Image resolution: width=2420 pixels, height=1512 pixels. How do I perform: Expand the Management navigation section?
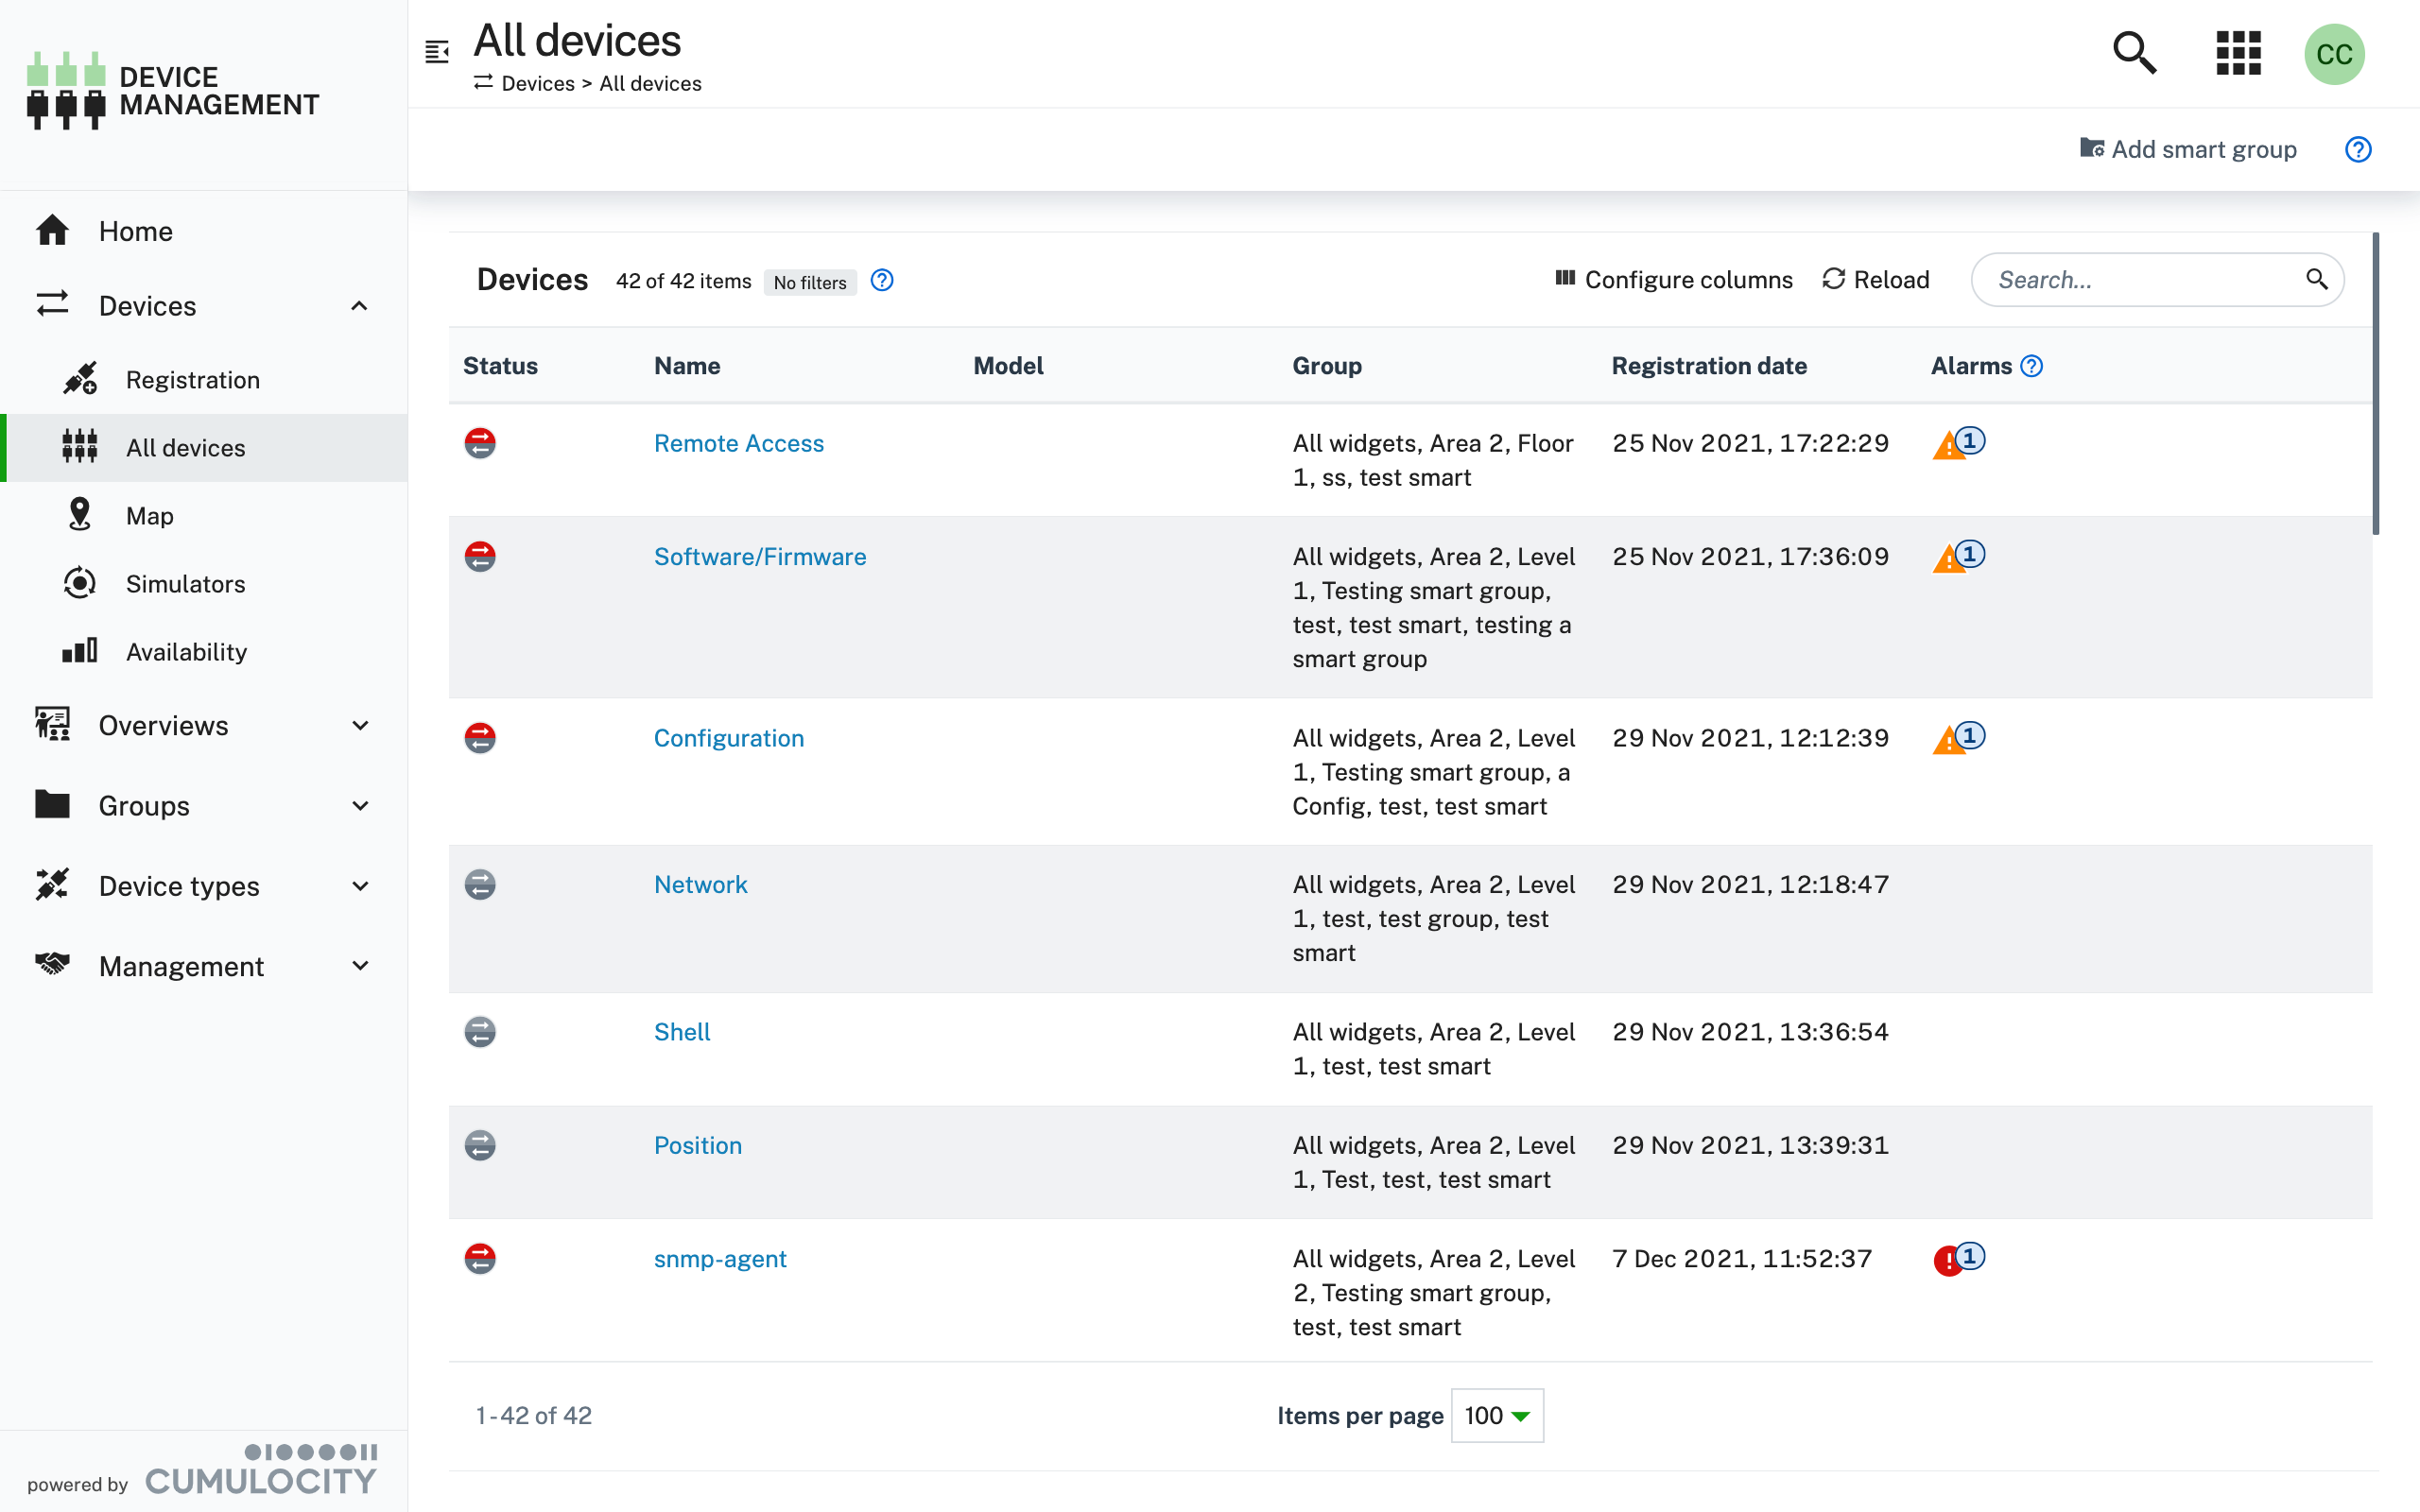click(x=361, y=966)
